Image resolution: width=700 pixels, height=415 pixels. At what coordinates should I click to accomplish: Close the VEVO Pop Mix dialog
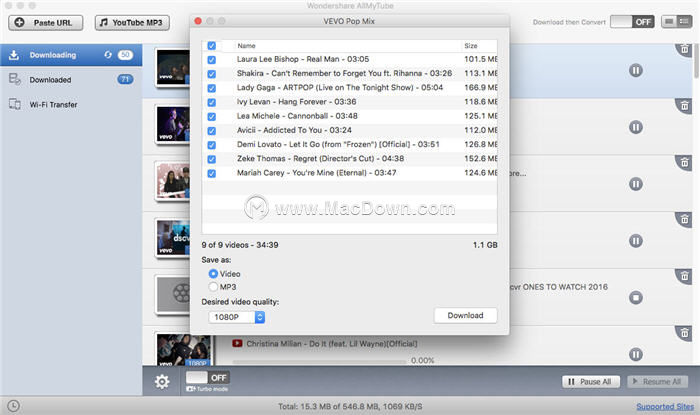198,21
